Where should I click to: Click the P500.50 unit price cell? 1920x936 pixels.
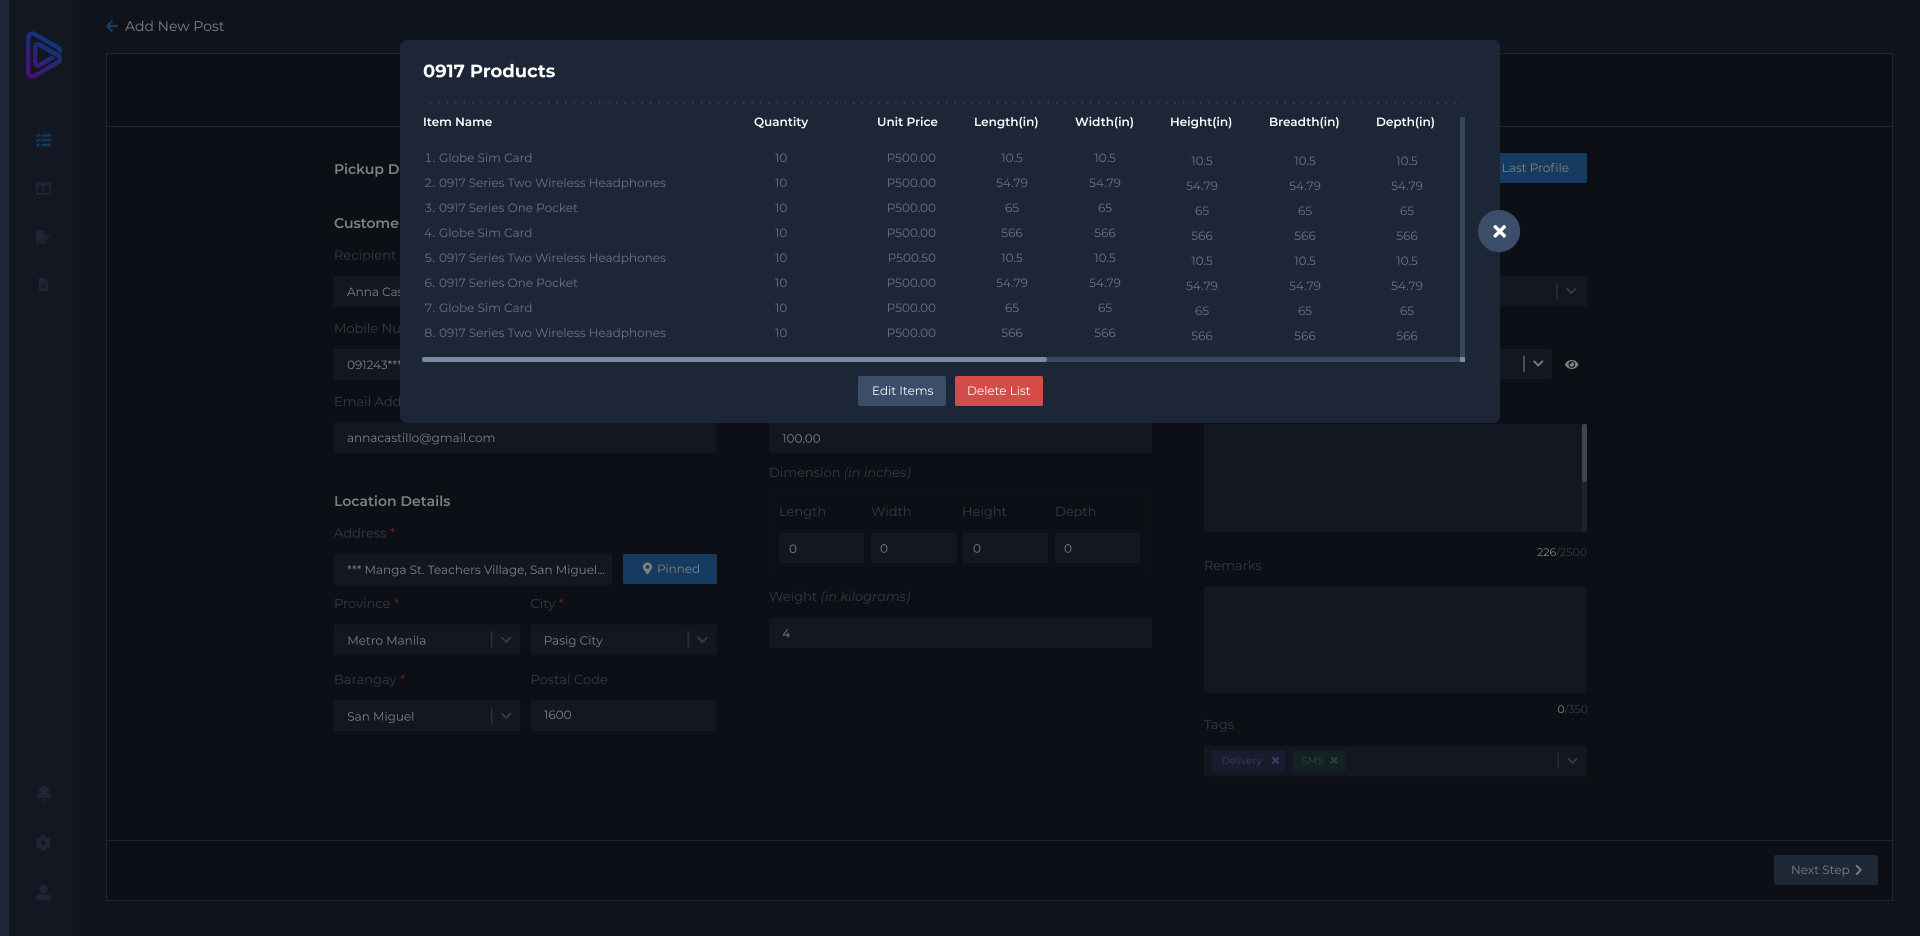click(x=911, y=258)
